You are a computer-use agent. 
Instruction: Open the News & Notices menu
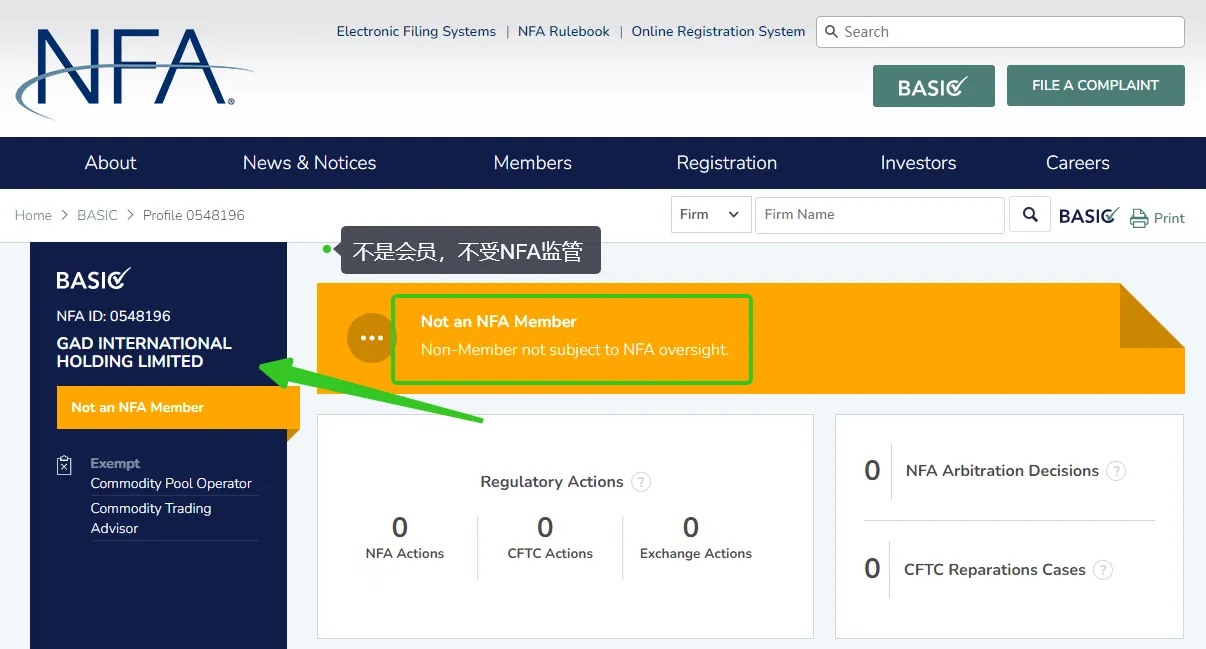click(x=310, y=163)
